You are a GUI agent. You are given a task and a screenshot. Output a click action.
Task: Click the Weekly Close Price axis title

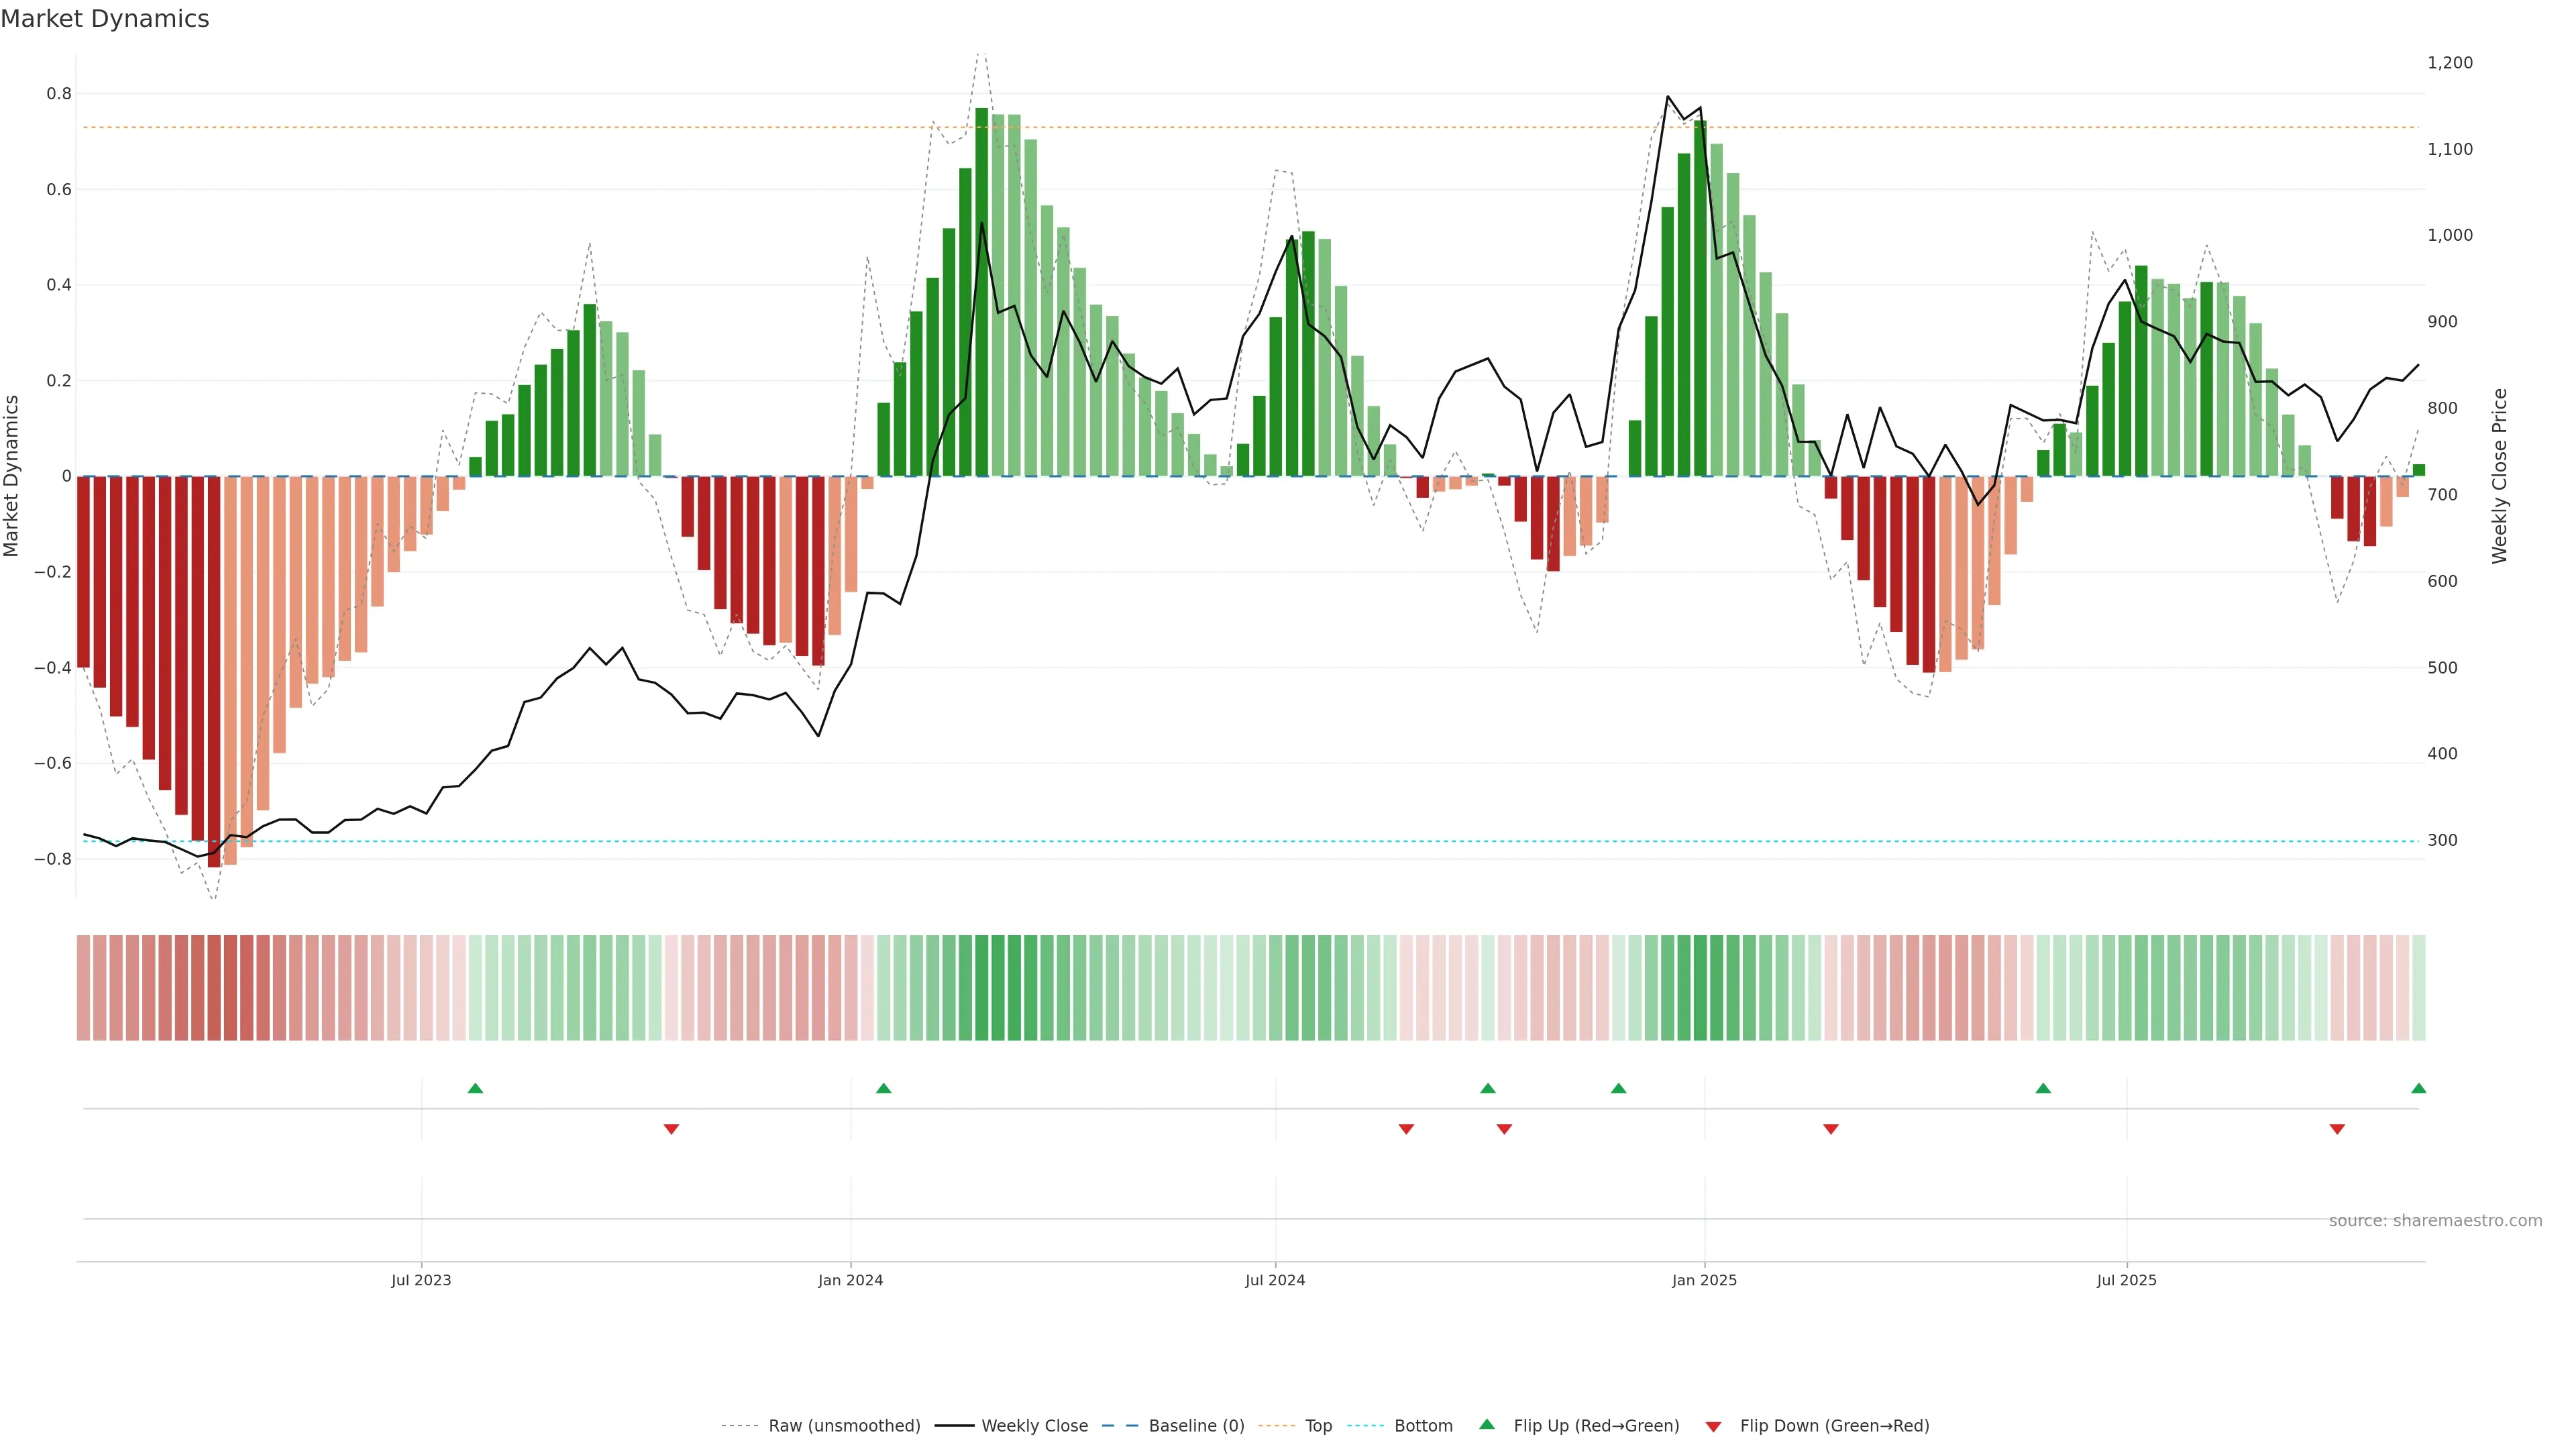pos(2499,476)
